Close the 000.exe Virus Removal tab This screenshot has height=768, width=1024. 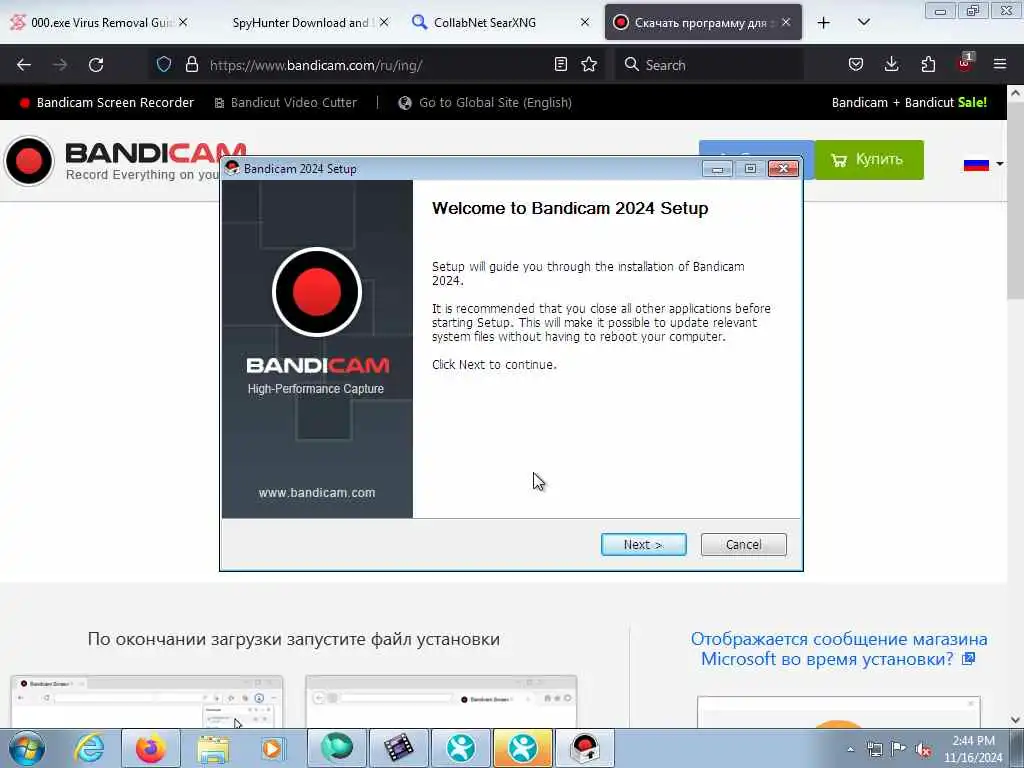[184, 23]
